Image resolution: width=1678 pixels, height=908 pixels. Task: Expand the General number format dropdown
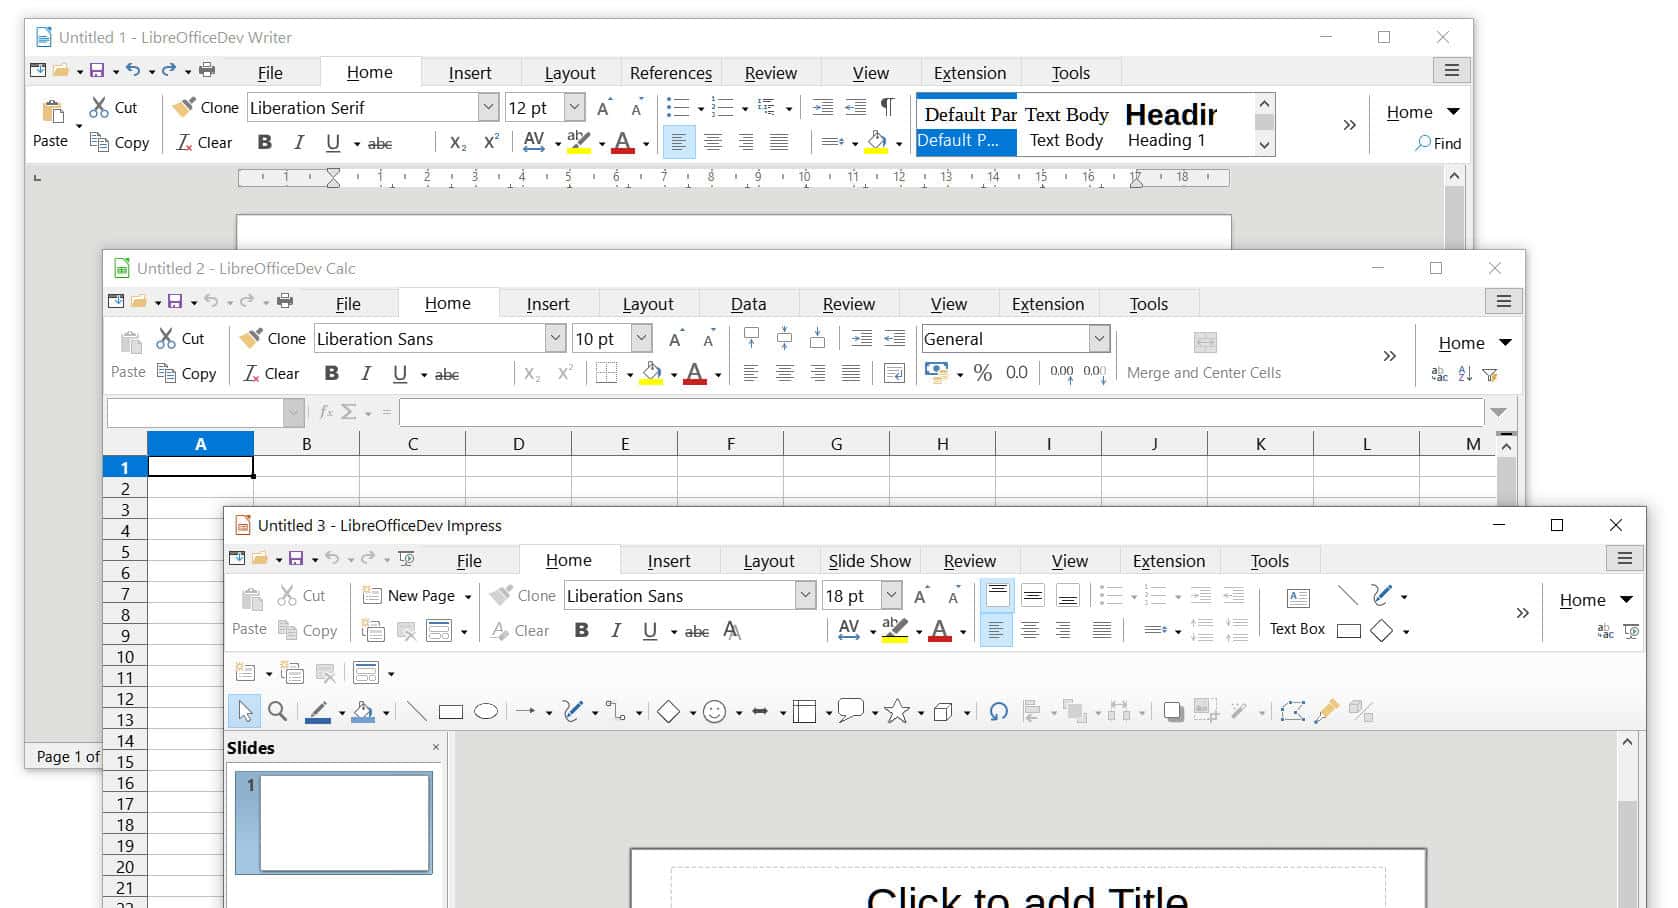pos(1099,339)
